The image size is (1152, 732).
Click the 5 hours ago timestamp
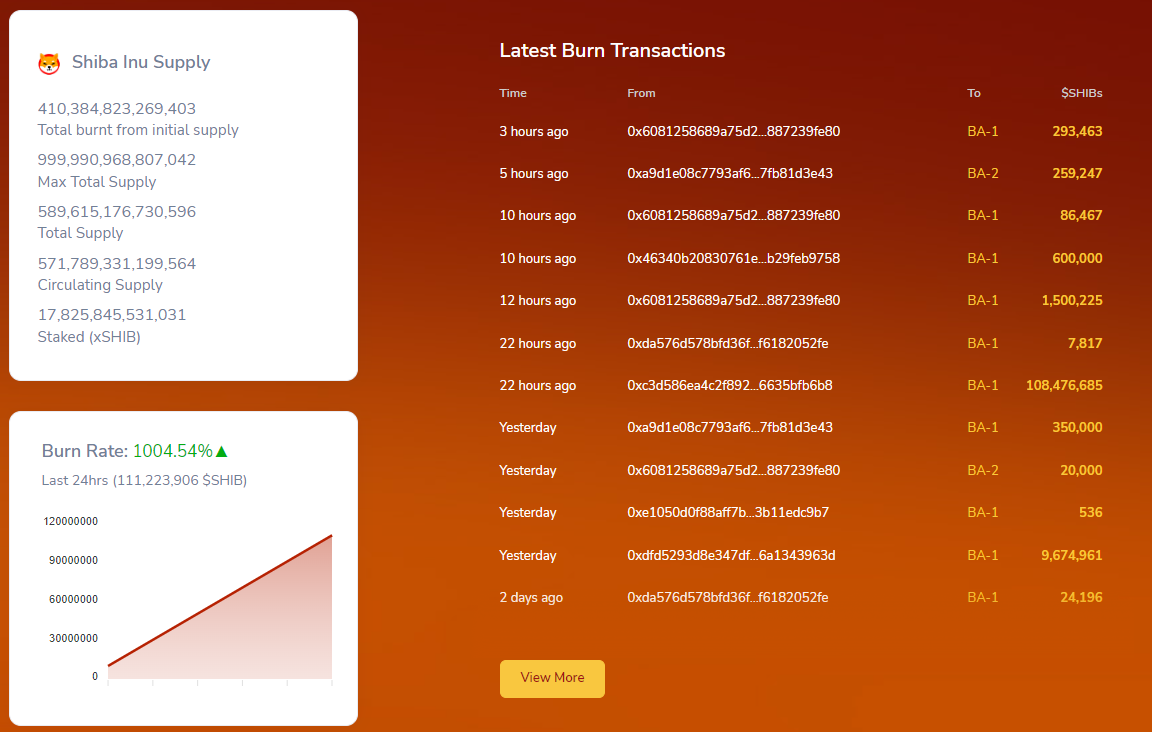pyautogui.click(x=533, y=173)
